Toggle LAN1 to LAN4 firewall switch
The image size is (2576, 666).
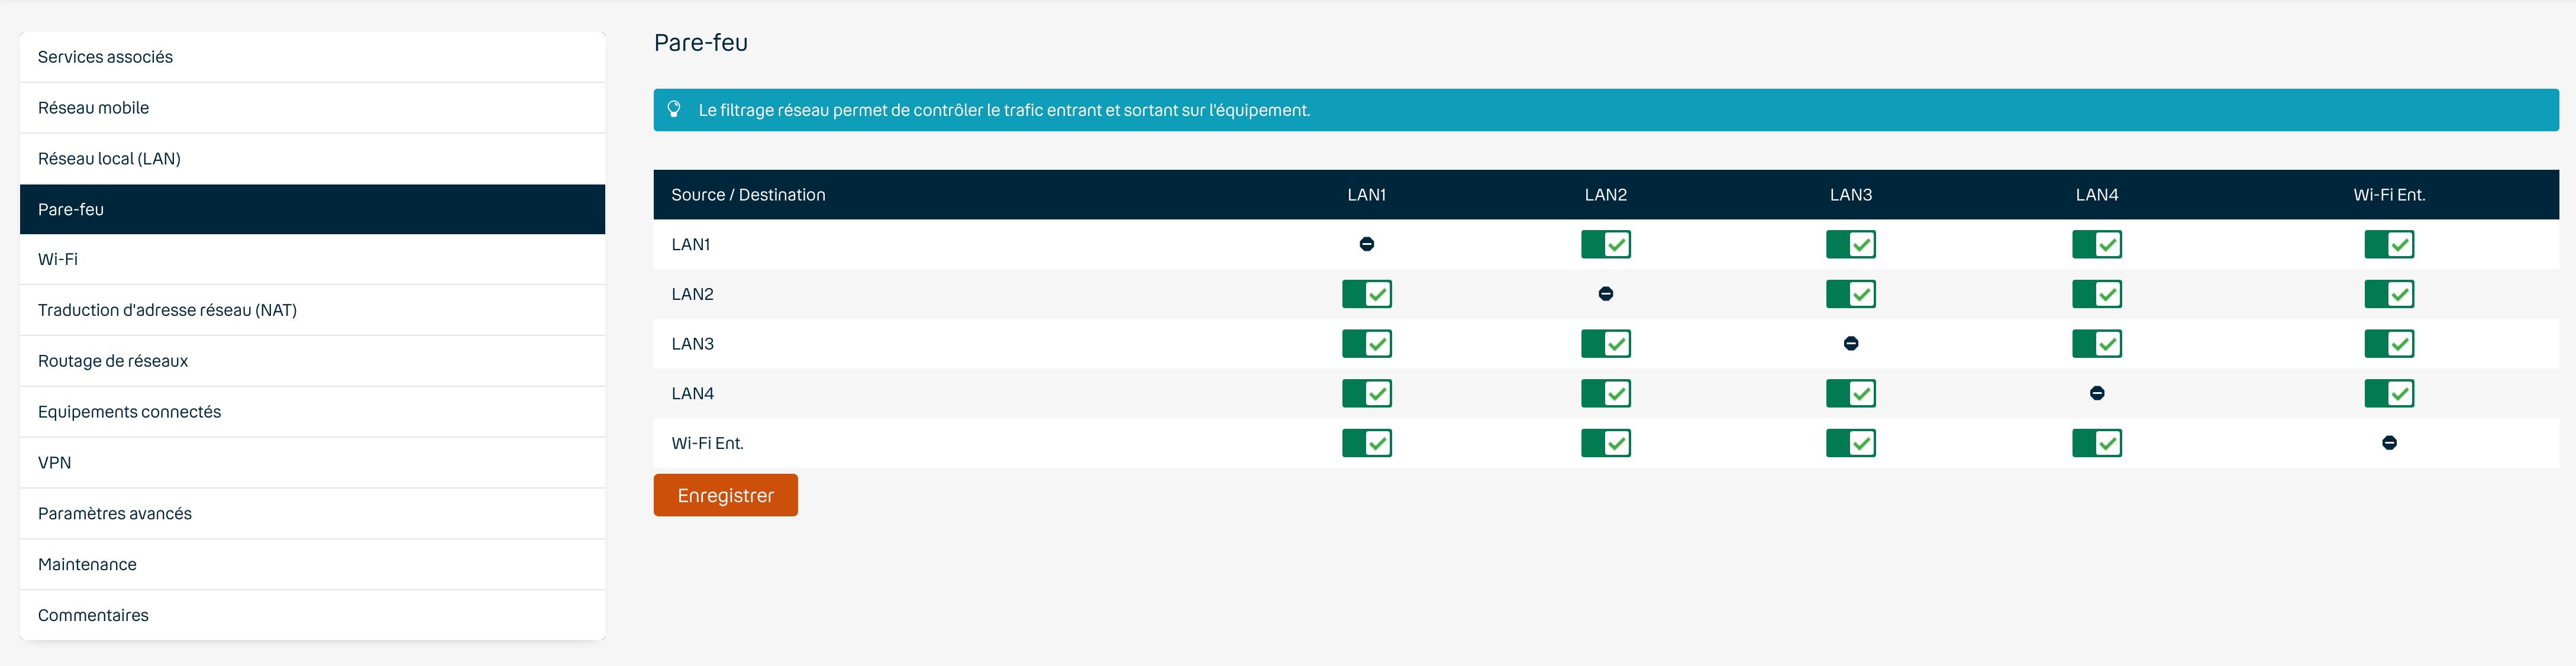coord(2096,244)
